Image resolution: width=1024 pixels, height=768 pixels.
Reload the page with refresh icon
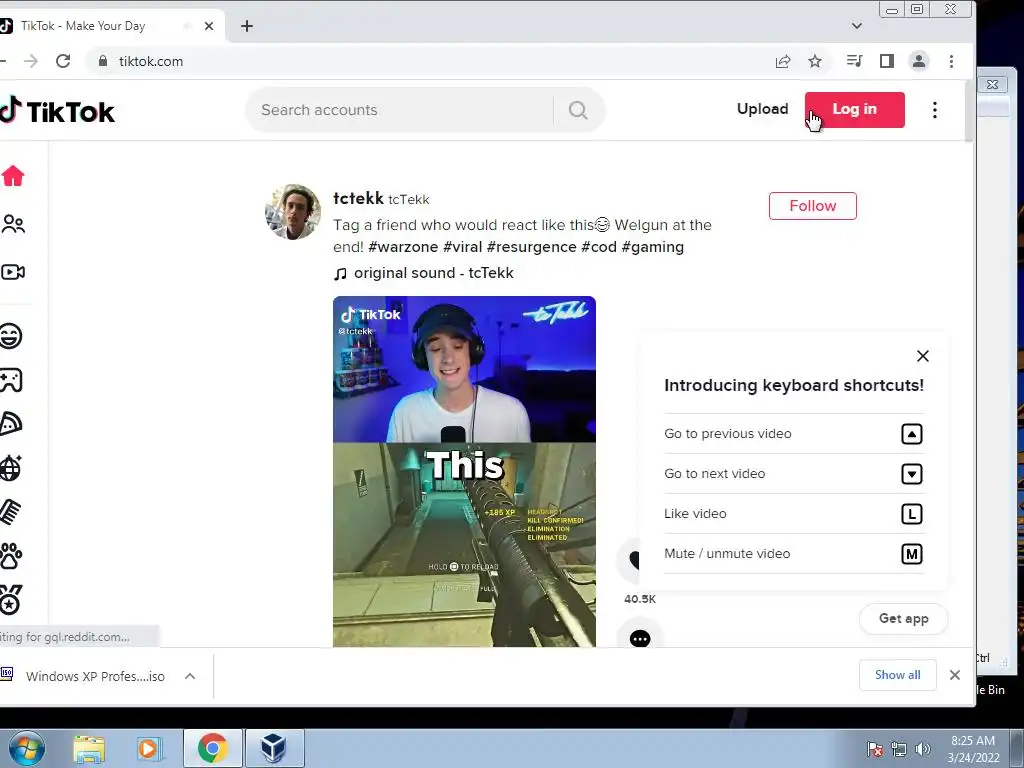tap(63, 61)
